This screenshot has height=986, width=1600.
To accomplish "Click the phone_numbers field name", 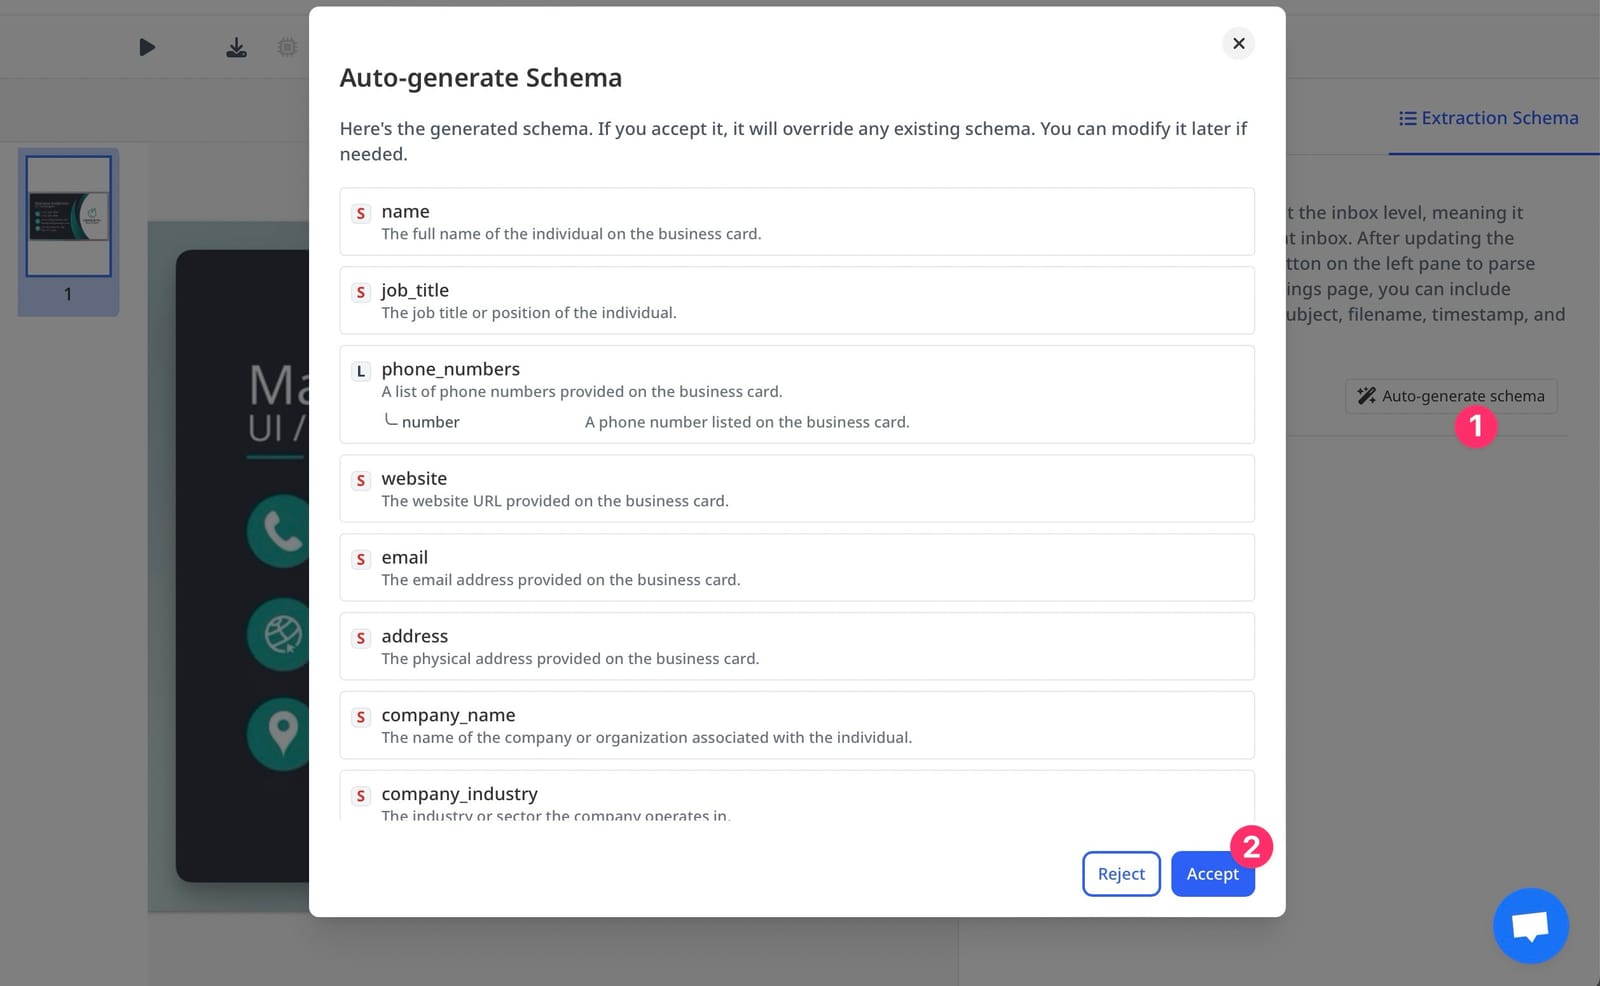I will pos(450,369).
